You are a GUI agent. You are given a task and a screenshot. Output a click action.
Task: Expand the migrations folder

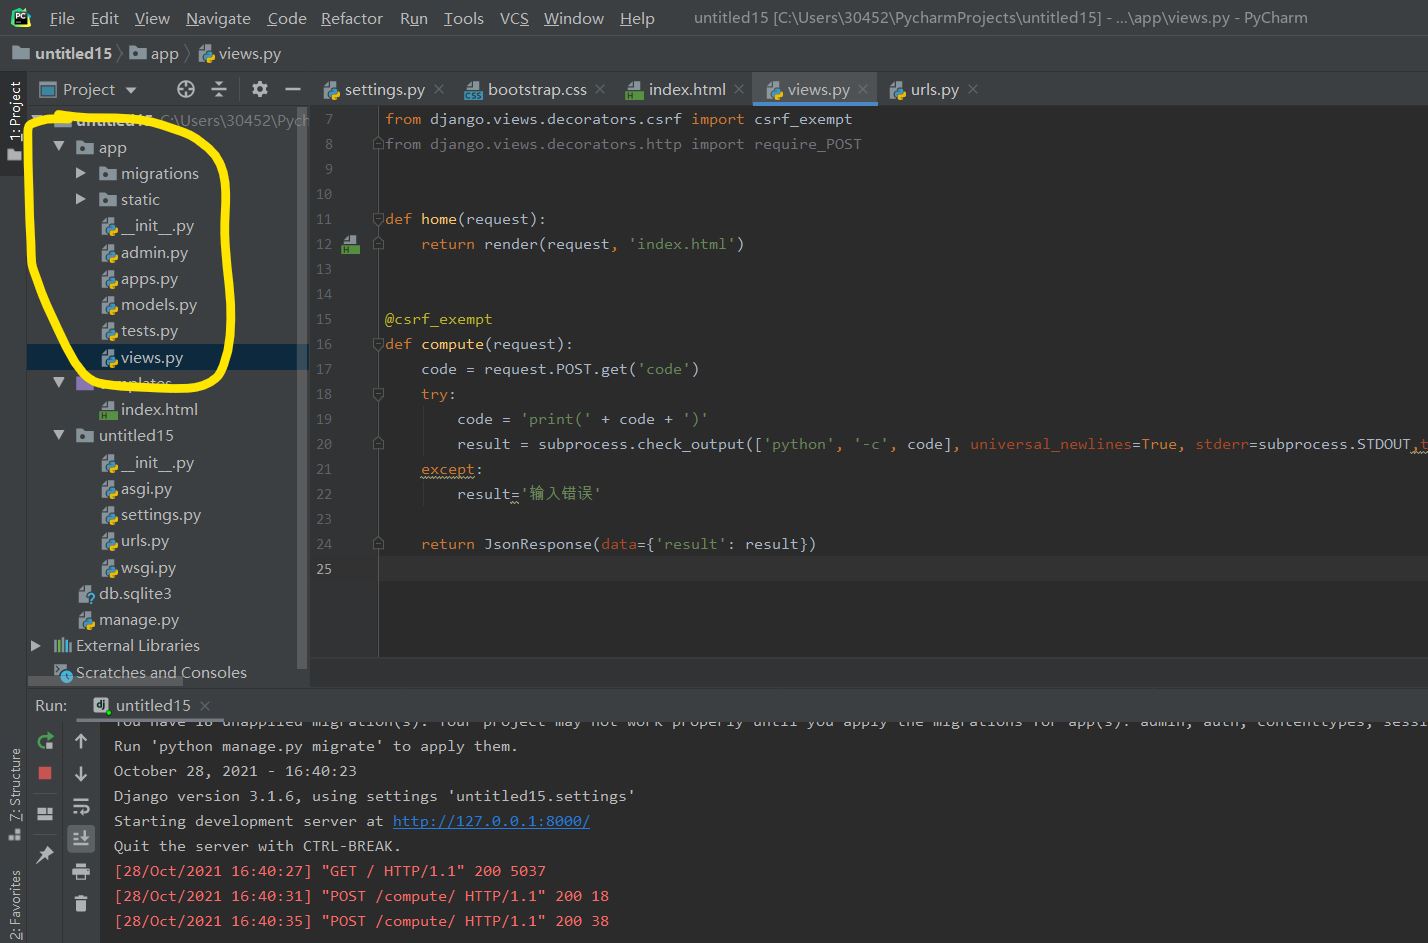click(x=81, y=173)
